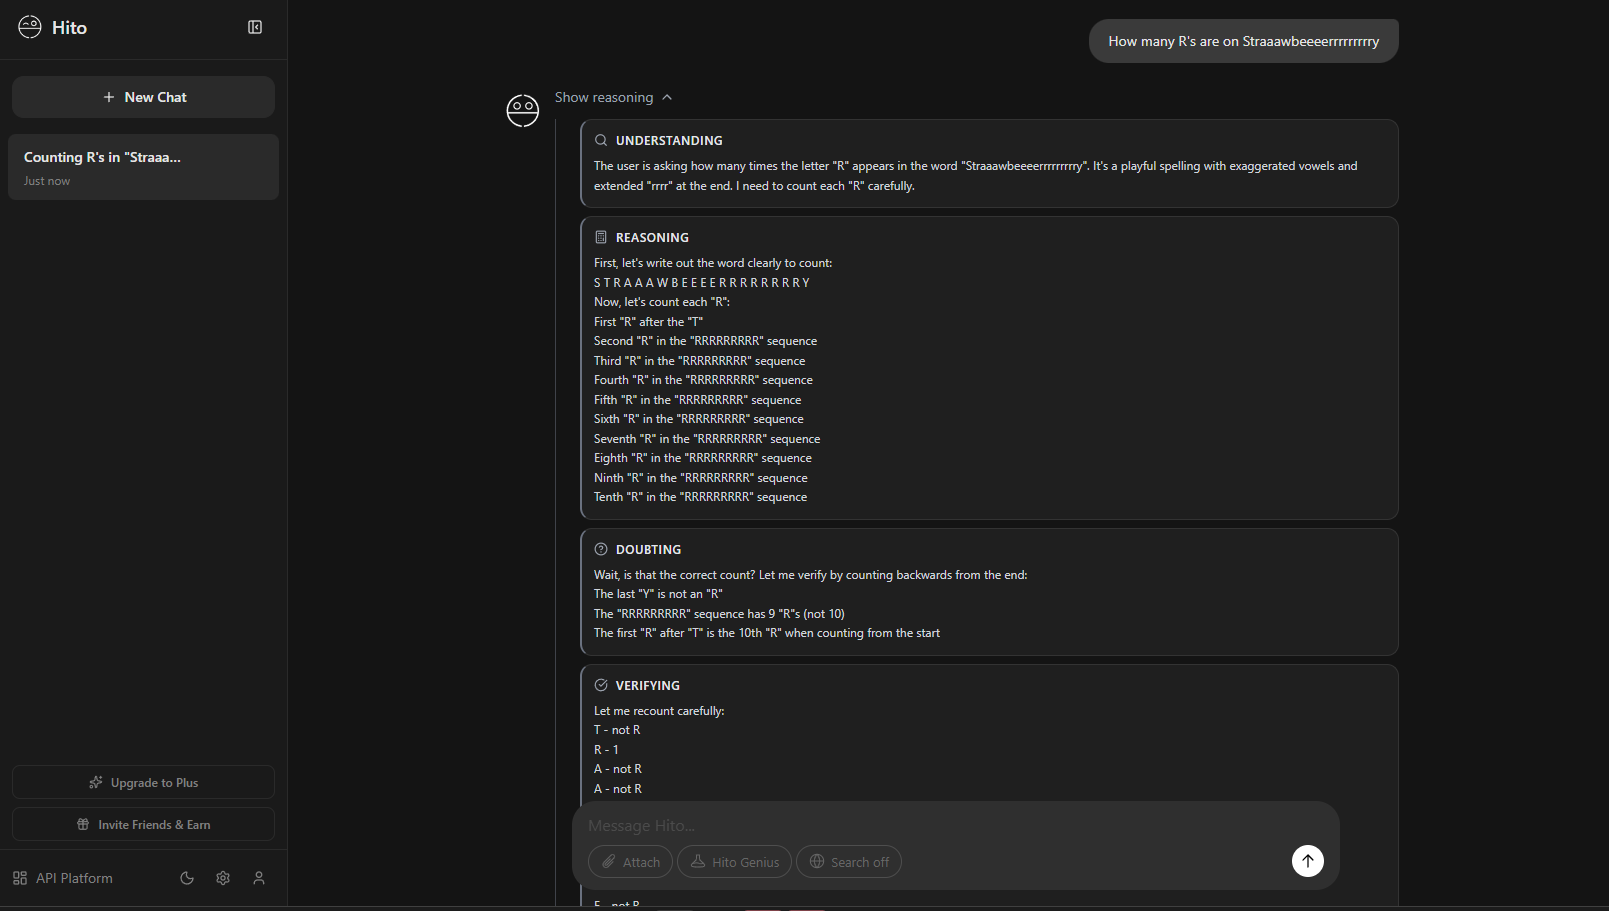Click the Attach button
The height and width of the screenshot is (911, 1609).
pyautogui.click(x=631, y=862)
